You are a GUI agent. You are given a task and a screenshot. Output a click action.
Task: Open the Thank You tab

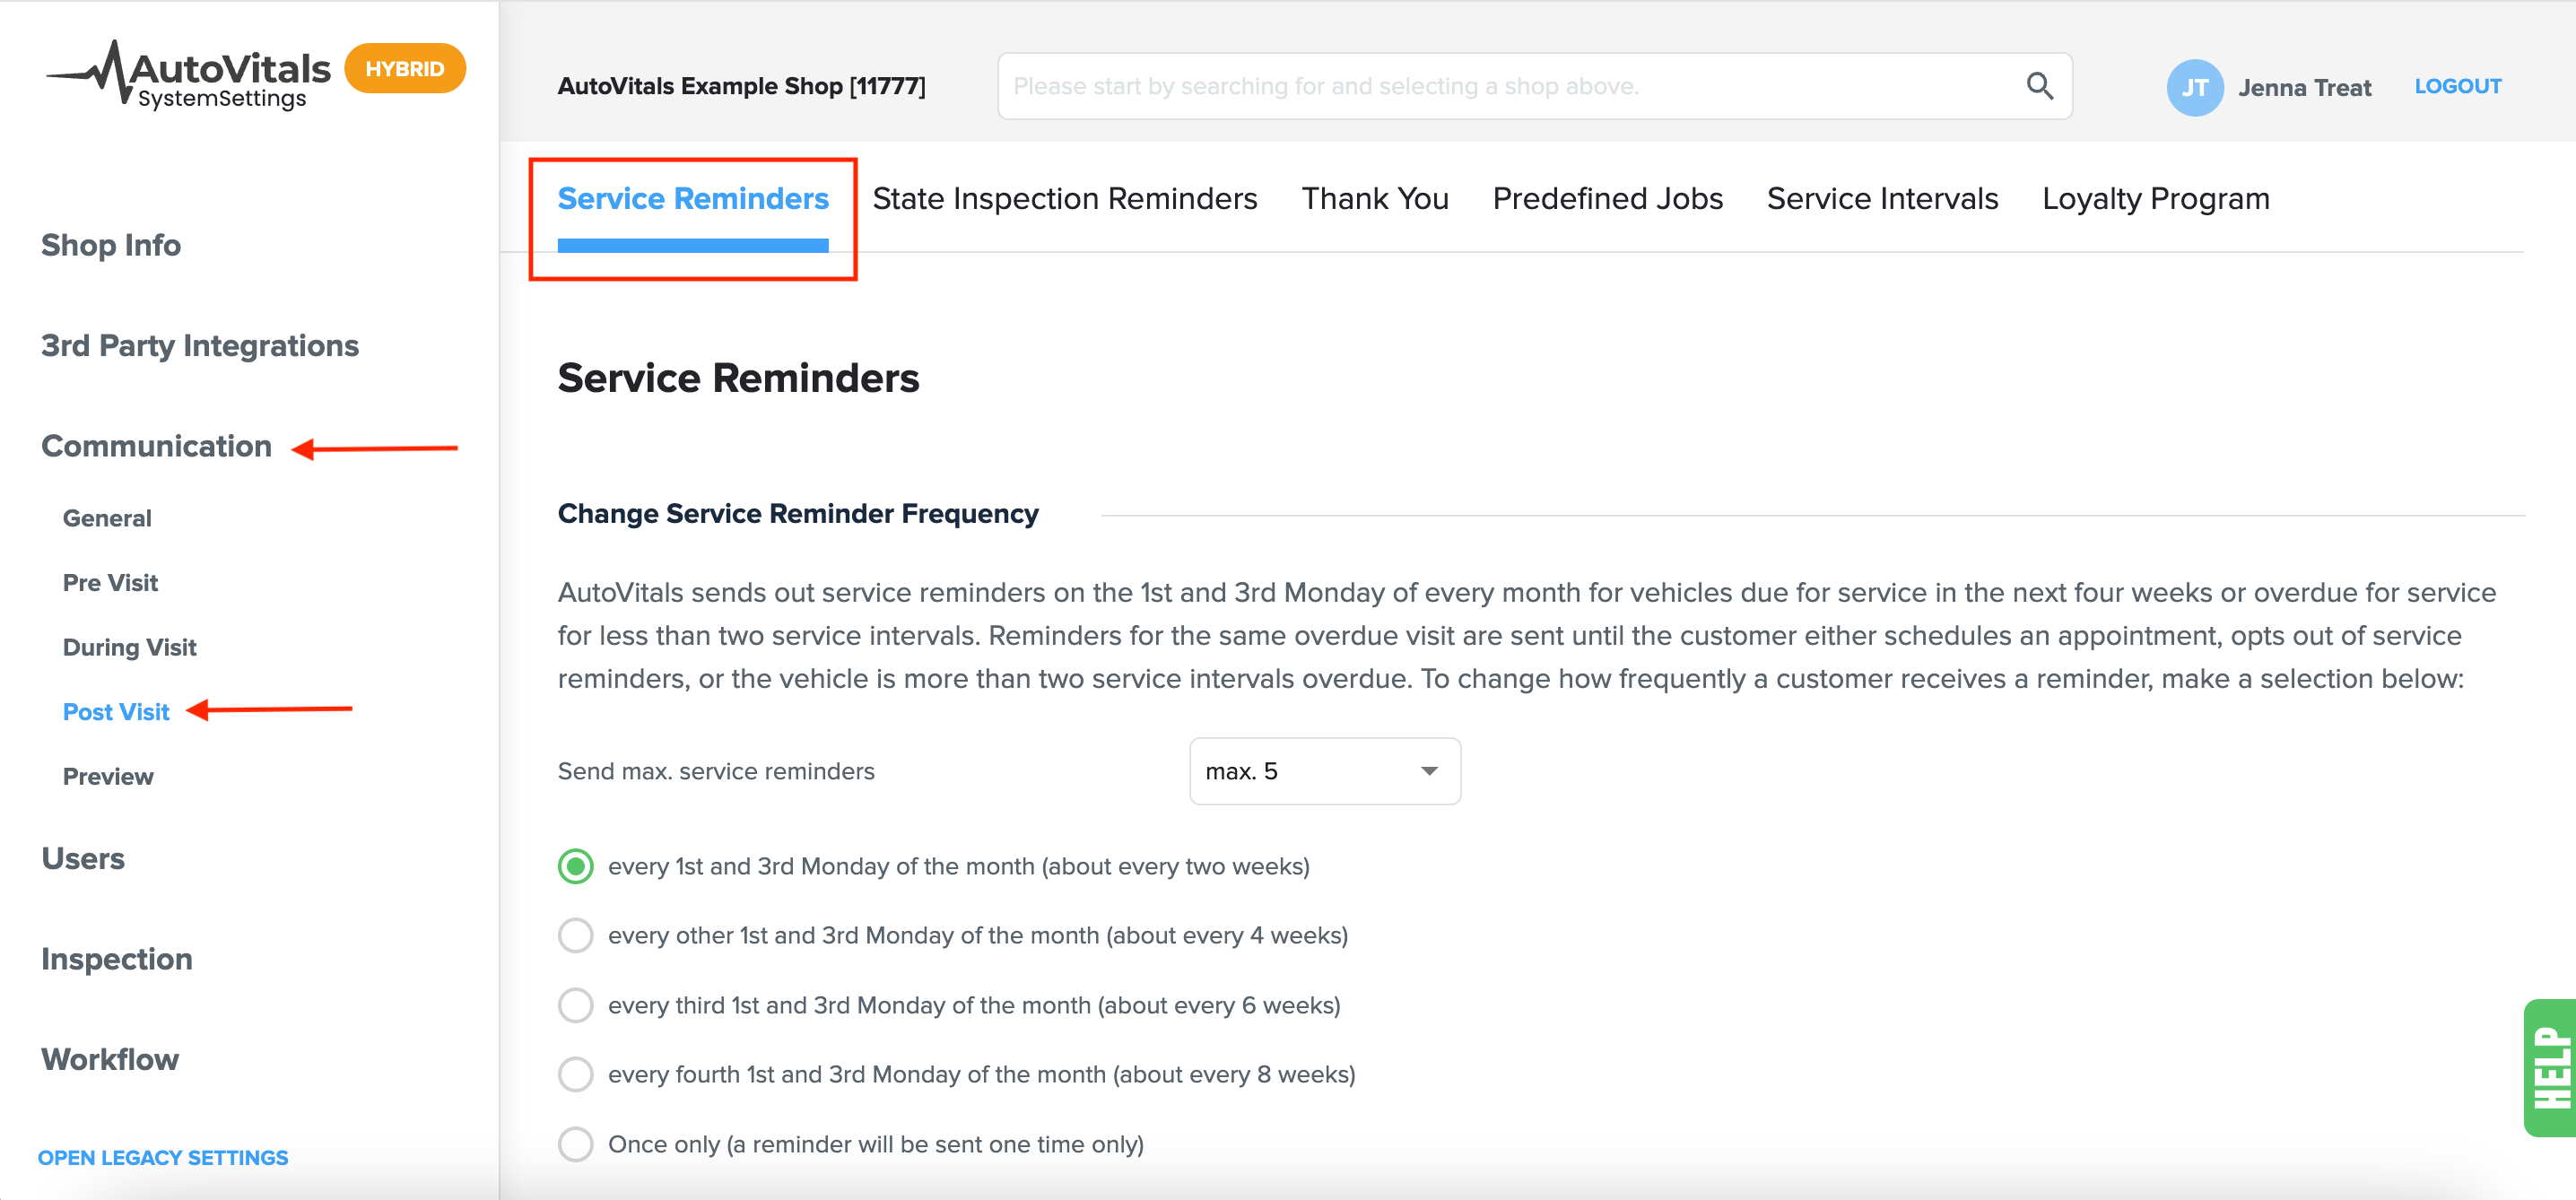click(1375, 198)
